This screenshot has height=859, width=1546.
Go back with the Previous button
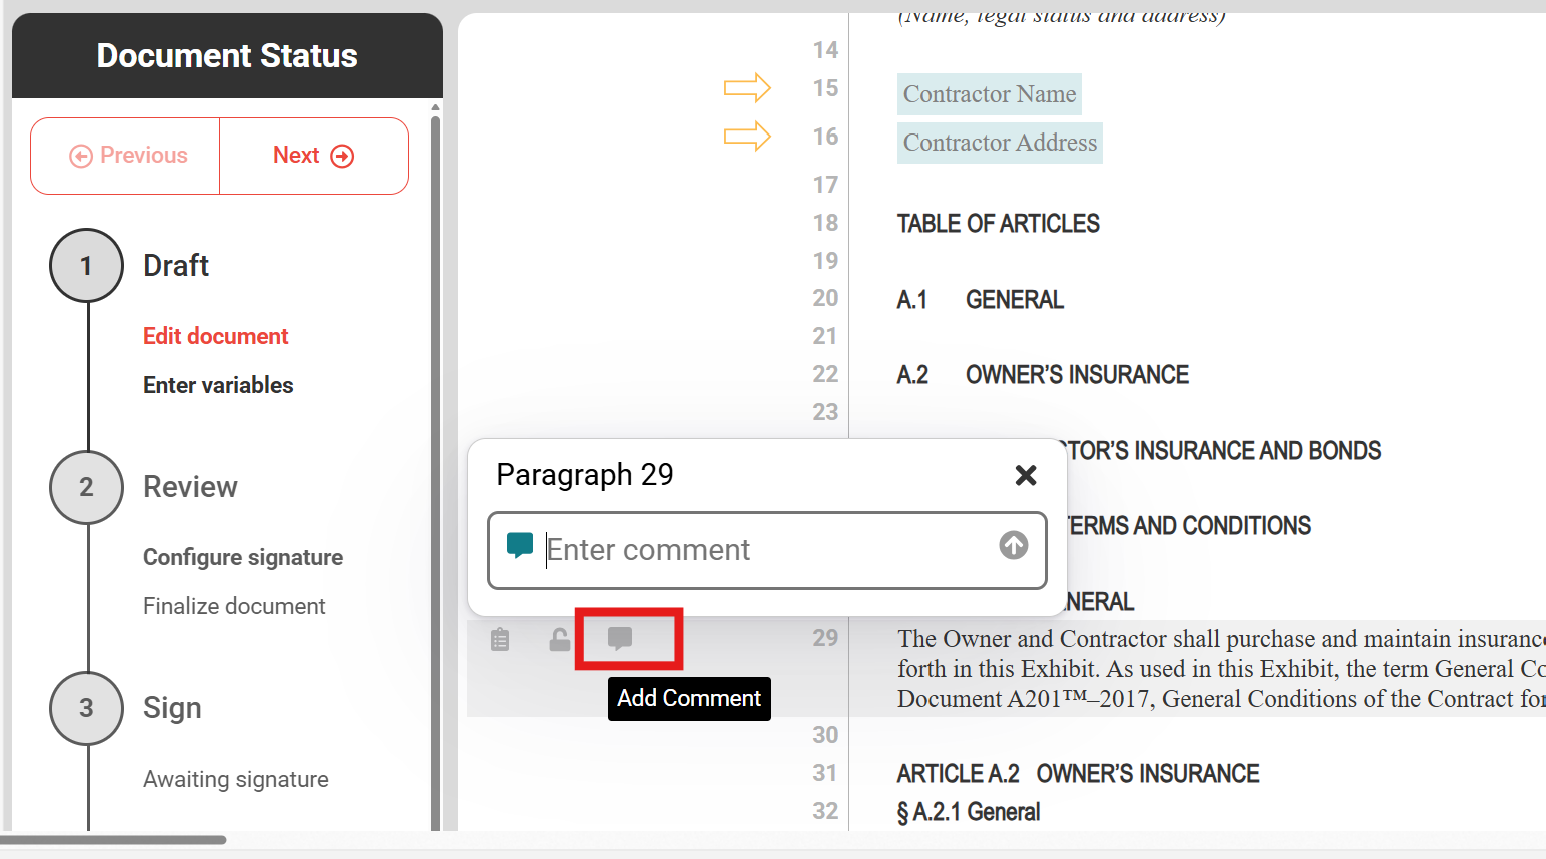pos(127,156)
